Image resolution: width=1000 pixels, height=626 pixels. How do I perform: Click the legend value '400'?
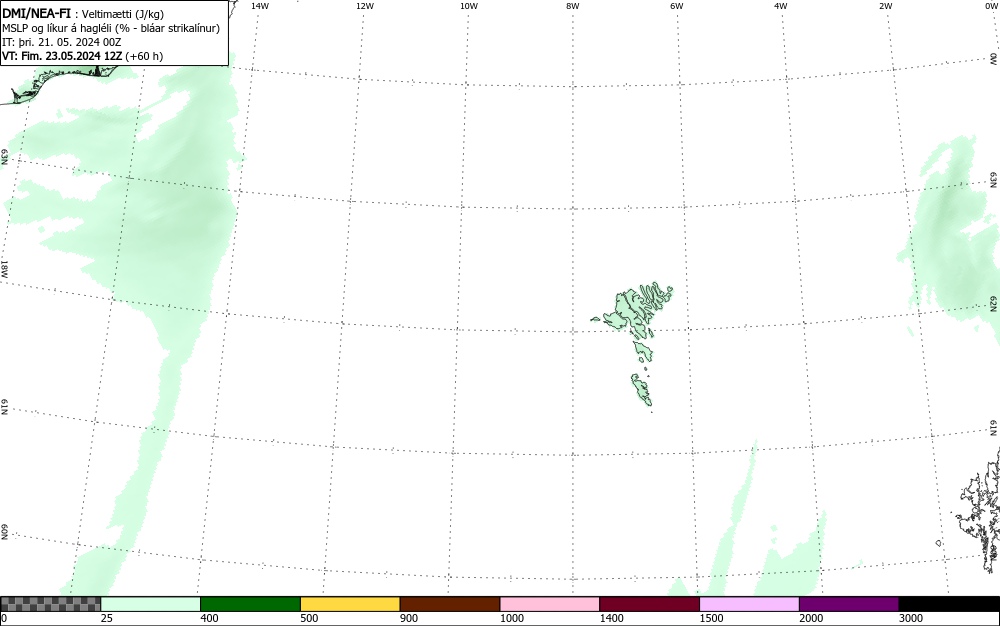209,618
